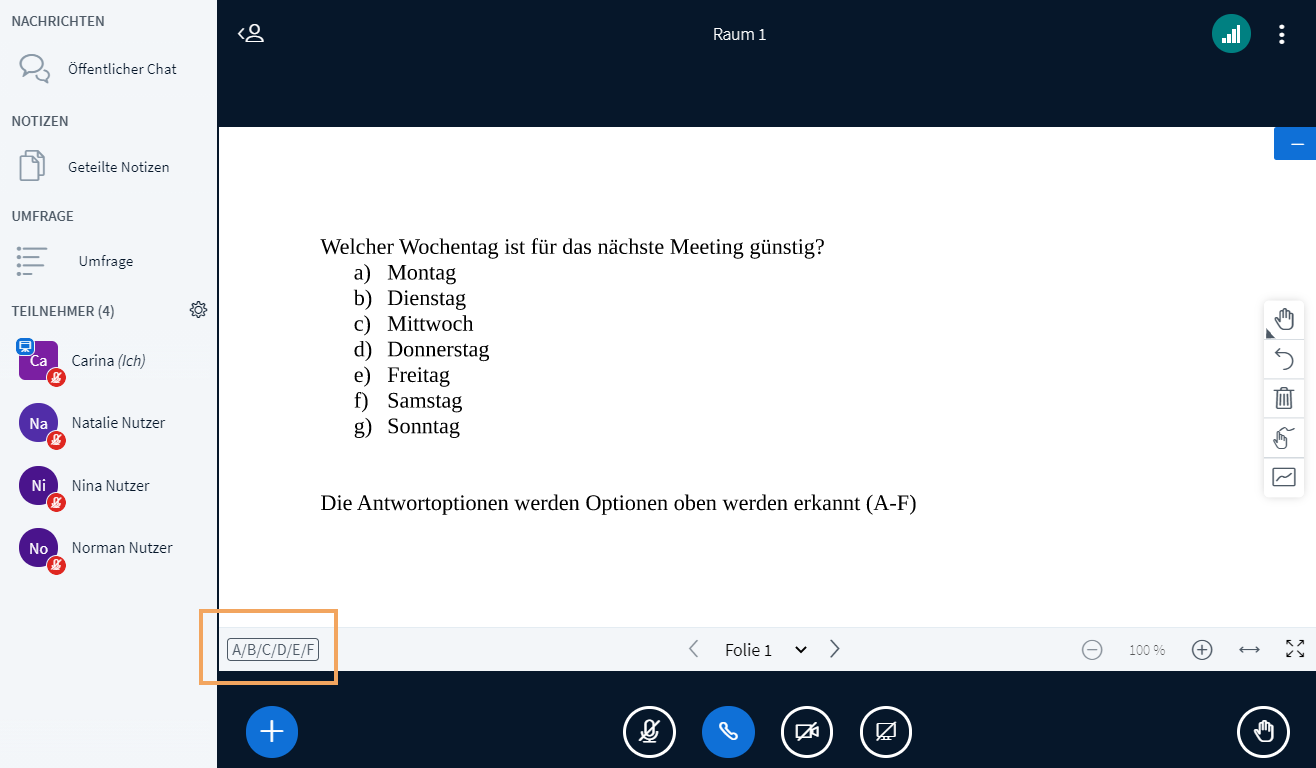
Task: Open Geteilte Notizen
Action: click(x=120, y=166)
